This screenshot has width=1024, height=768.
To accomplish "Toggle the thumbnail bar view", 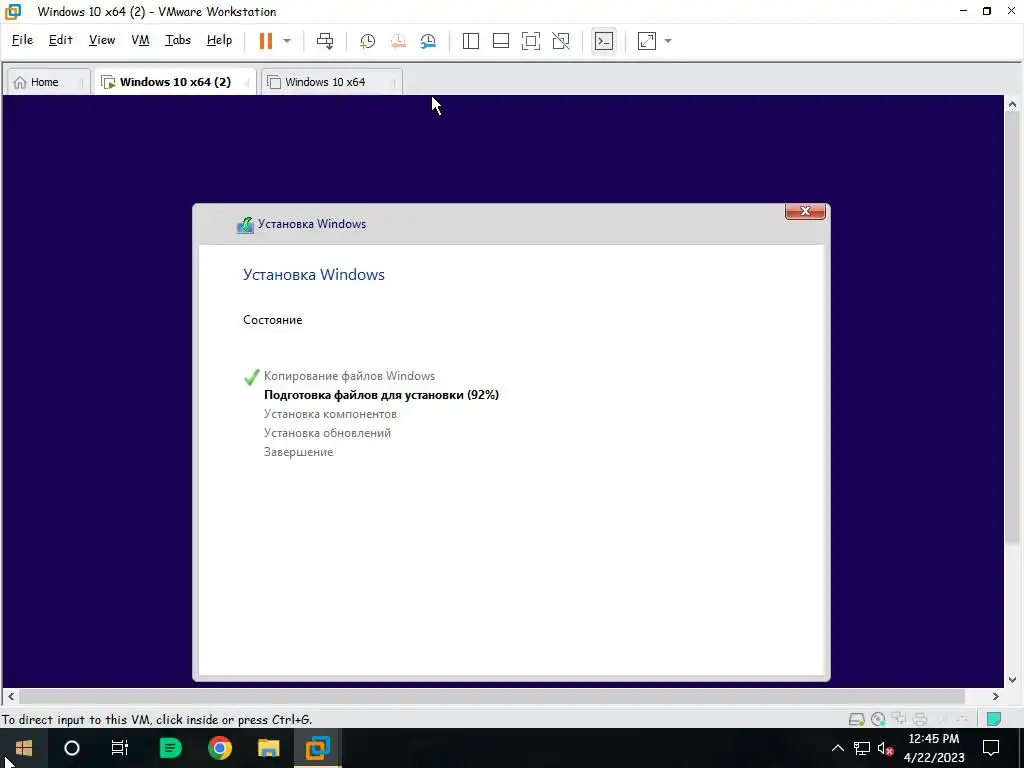I will click(500, 41).
